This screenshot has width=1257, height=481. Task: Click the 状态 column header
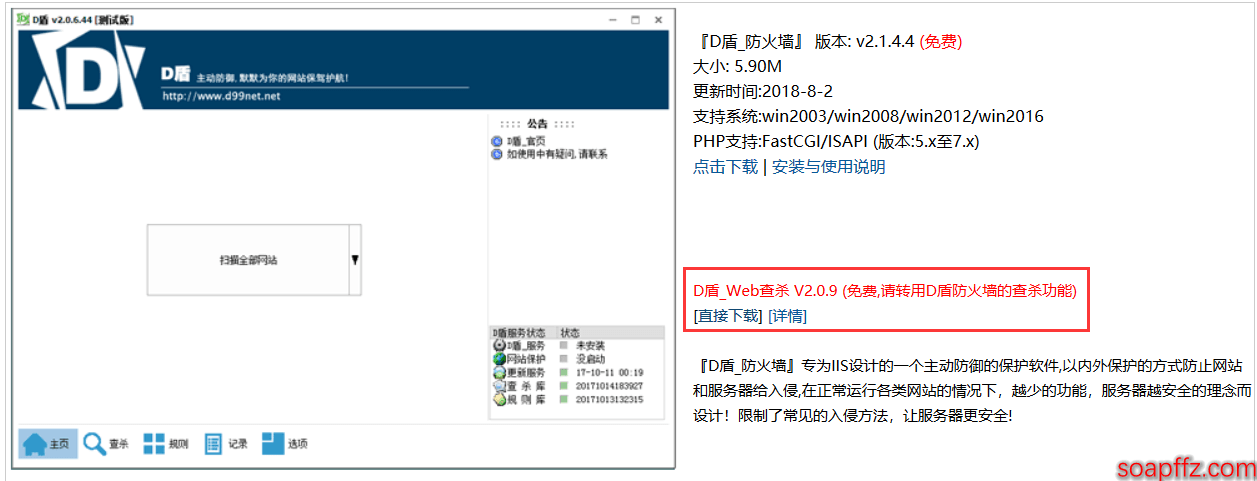coord(610,332)
